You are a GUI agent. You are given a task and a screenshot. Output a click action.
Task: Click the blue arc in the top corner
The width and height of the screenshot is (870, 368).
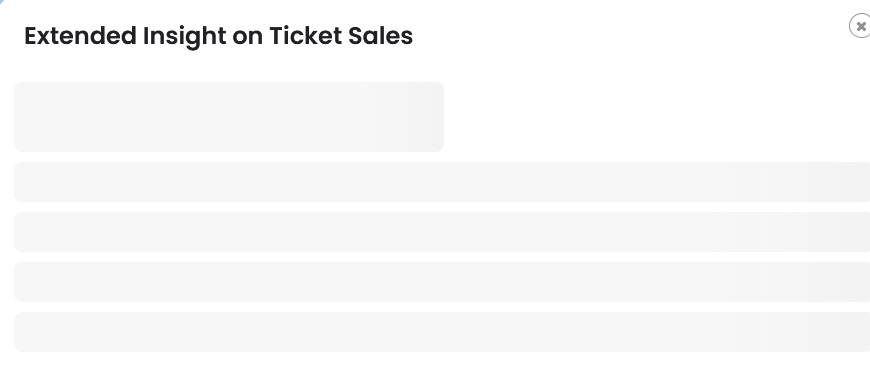[2, 2]
